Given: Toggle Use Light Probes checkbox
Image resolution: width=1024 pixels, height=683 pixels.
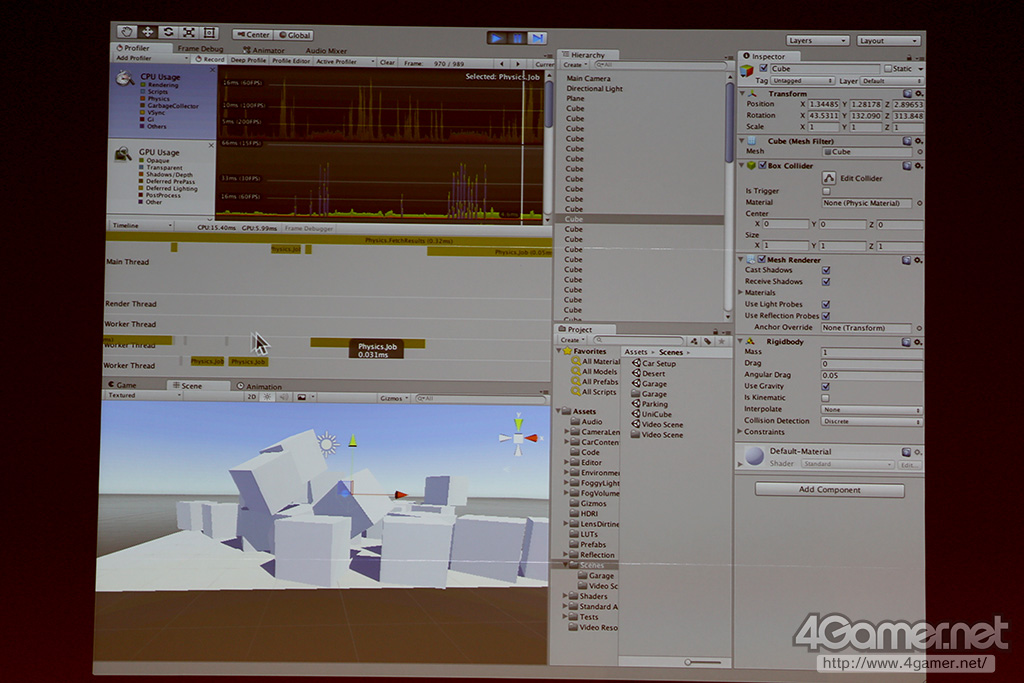Looking at the screenshot, I should point(826,304).
